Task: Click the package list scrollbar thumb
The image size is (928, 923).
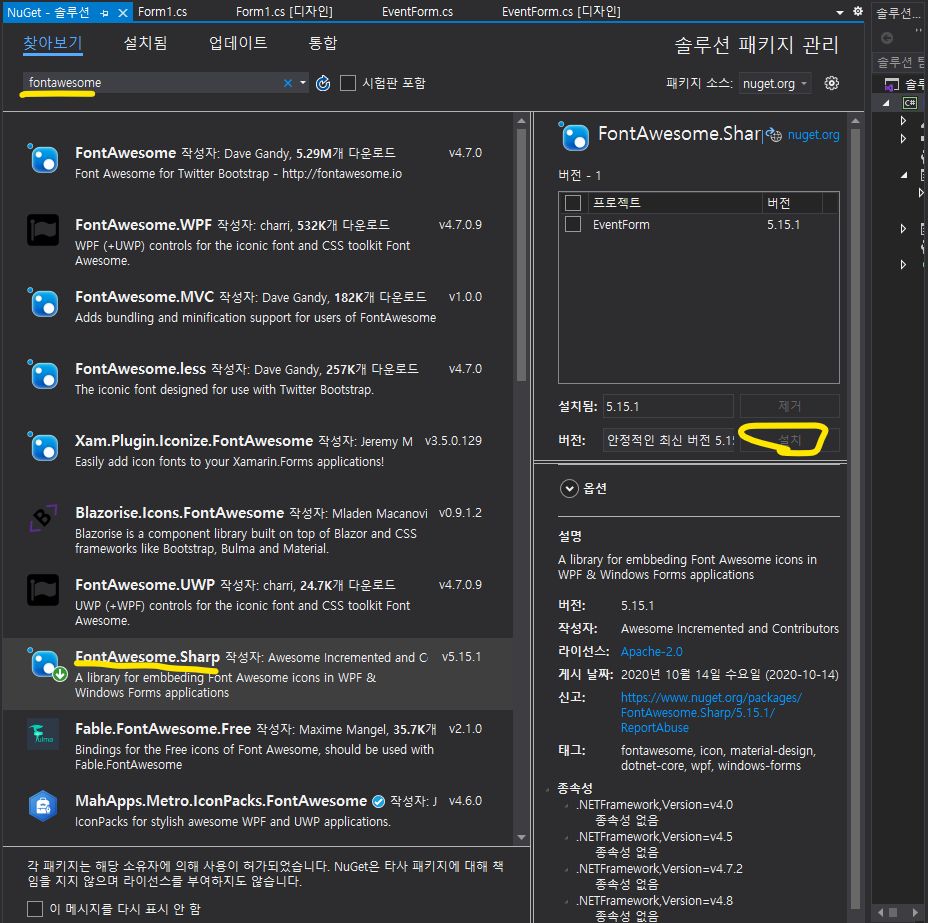Action: pyautogui.click(x=521, y=254)
